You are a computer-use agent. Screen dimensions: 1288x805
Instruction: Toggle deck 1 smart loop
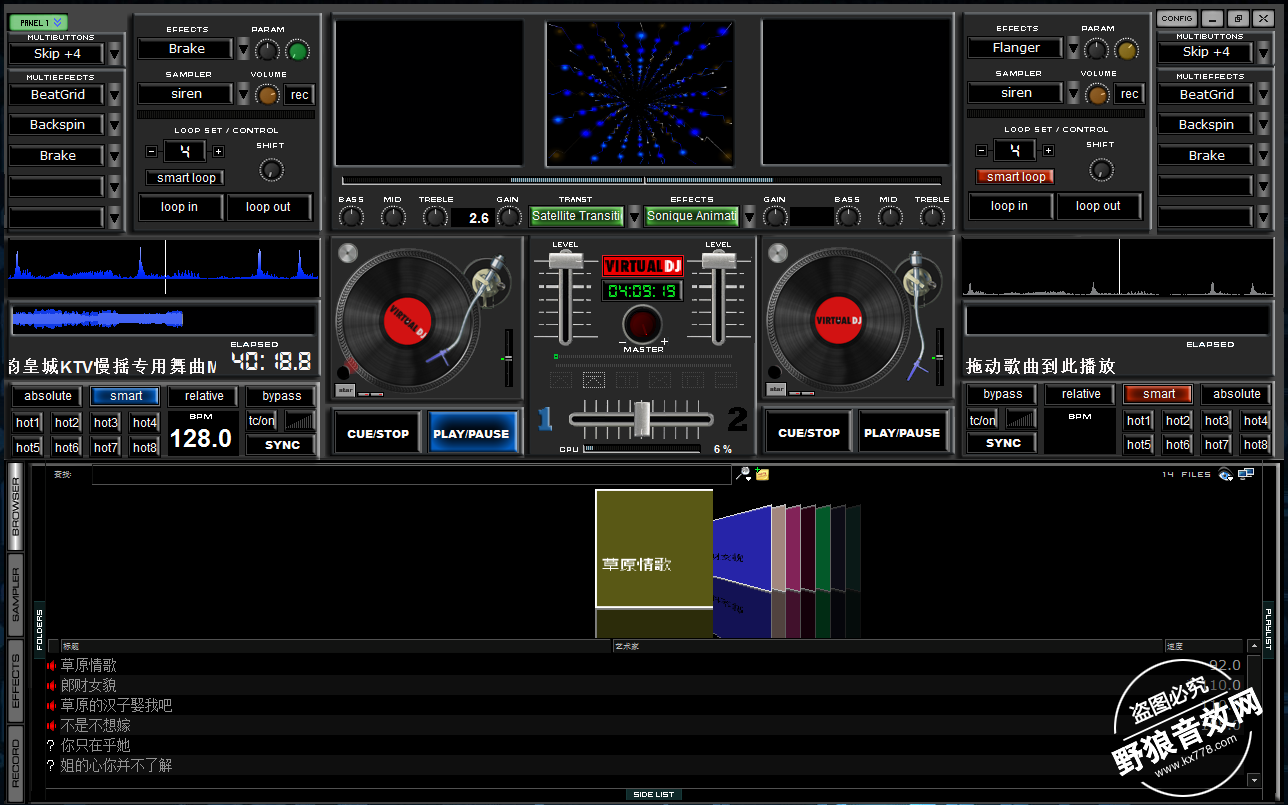(186, 178)
